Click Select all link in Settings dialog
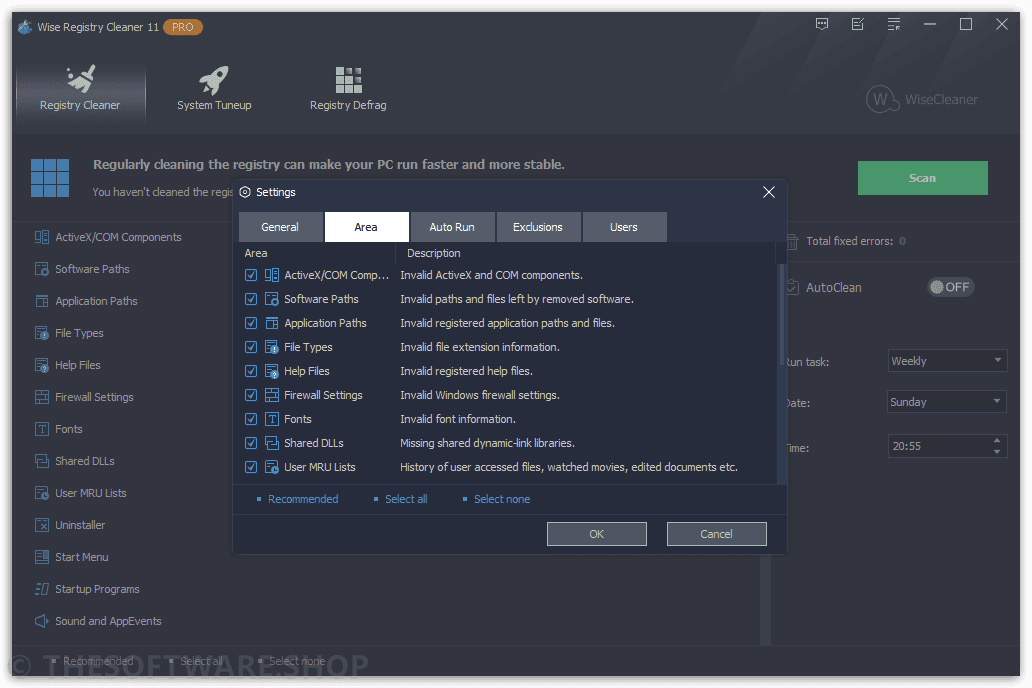Screen dimensions: 1032x688 pos(406,499)
